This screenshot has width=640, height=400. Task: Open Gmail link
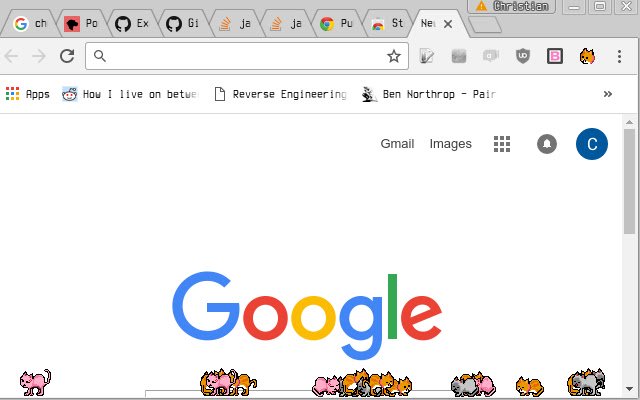point(397,144)
